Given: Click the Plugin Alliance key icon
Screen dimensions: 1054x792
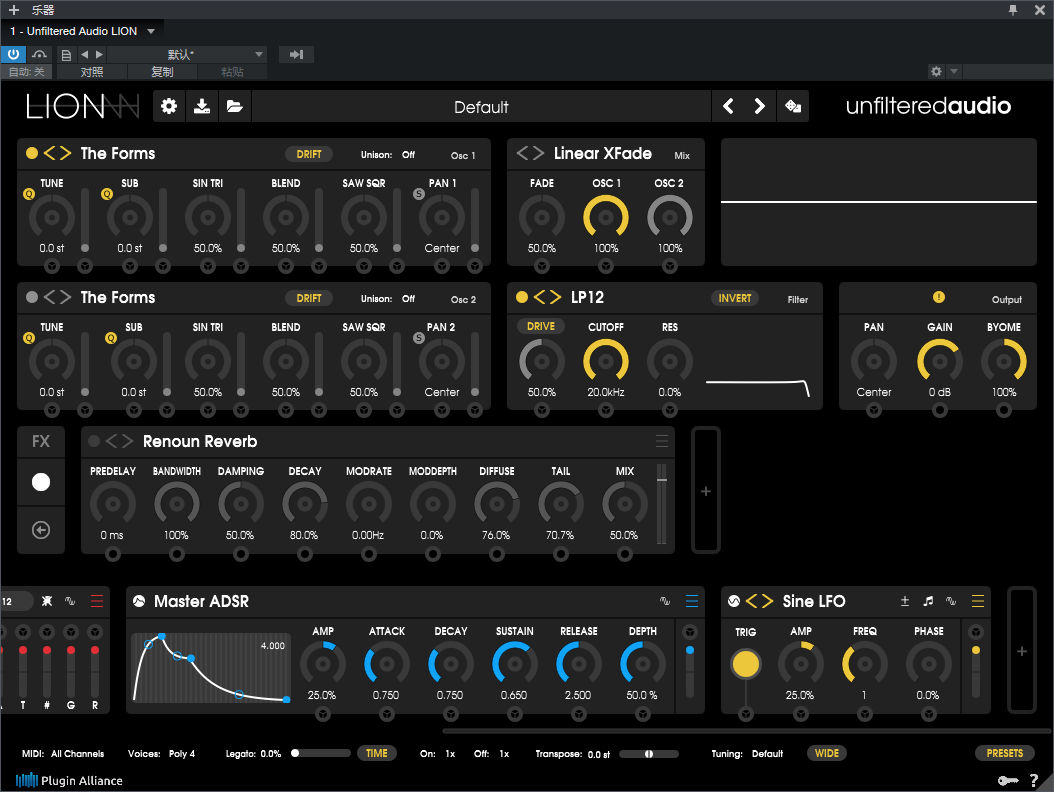Looking at the screenshot, I should tap(1008, 780).
